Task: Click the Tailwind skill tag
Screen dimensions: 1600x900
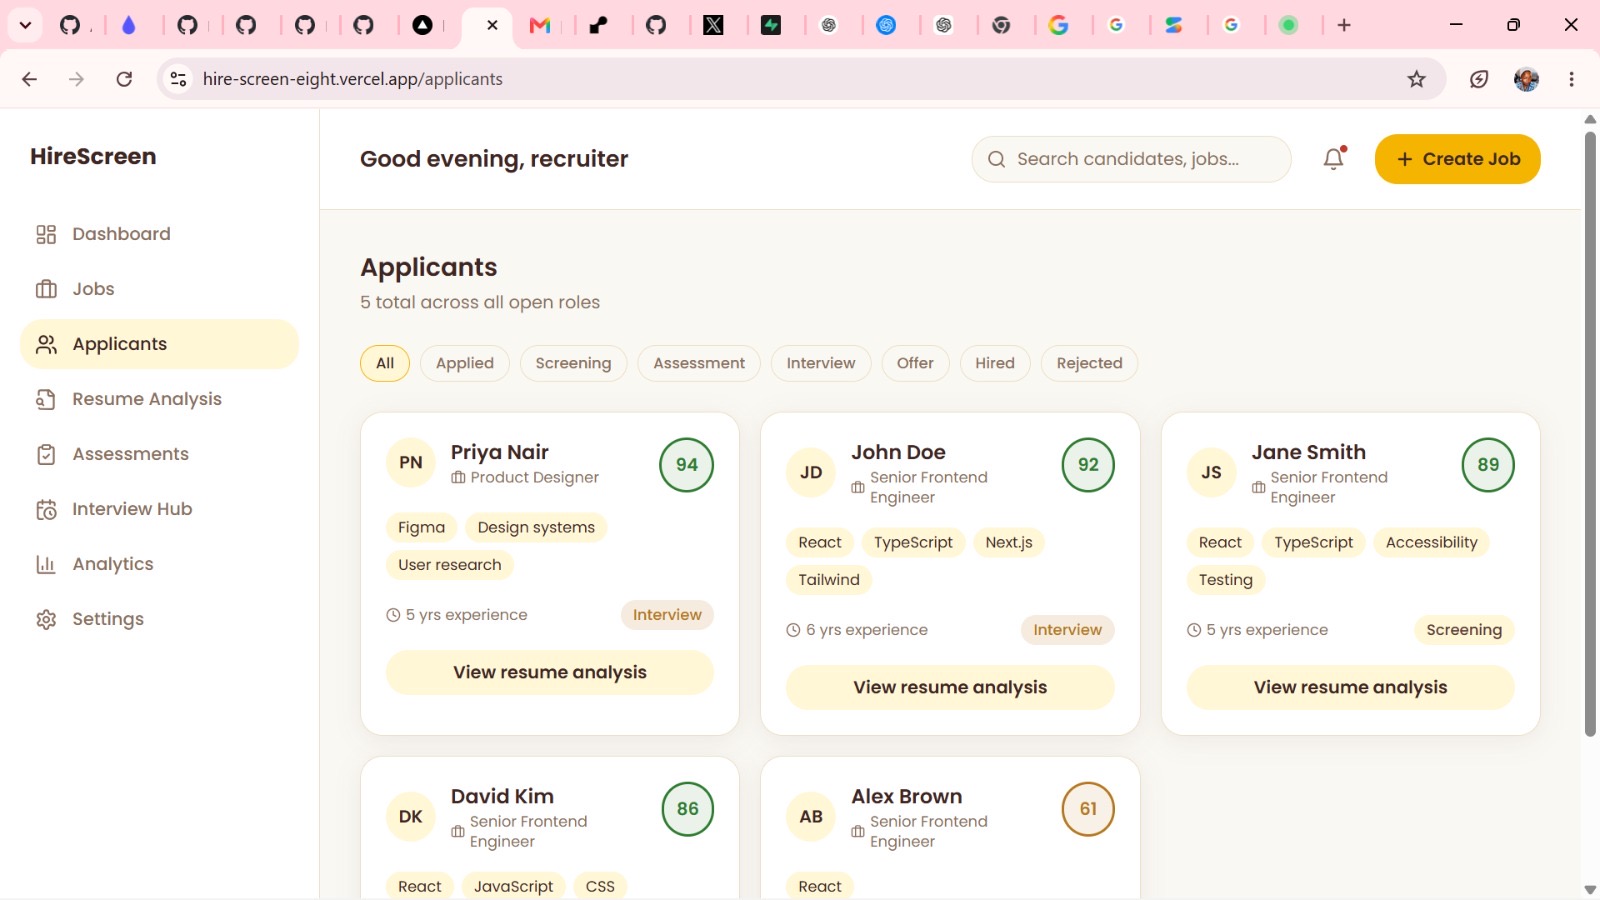Action: pos(829,580)
